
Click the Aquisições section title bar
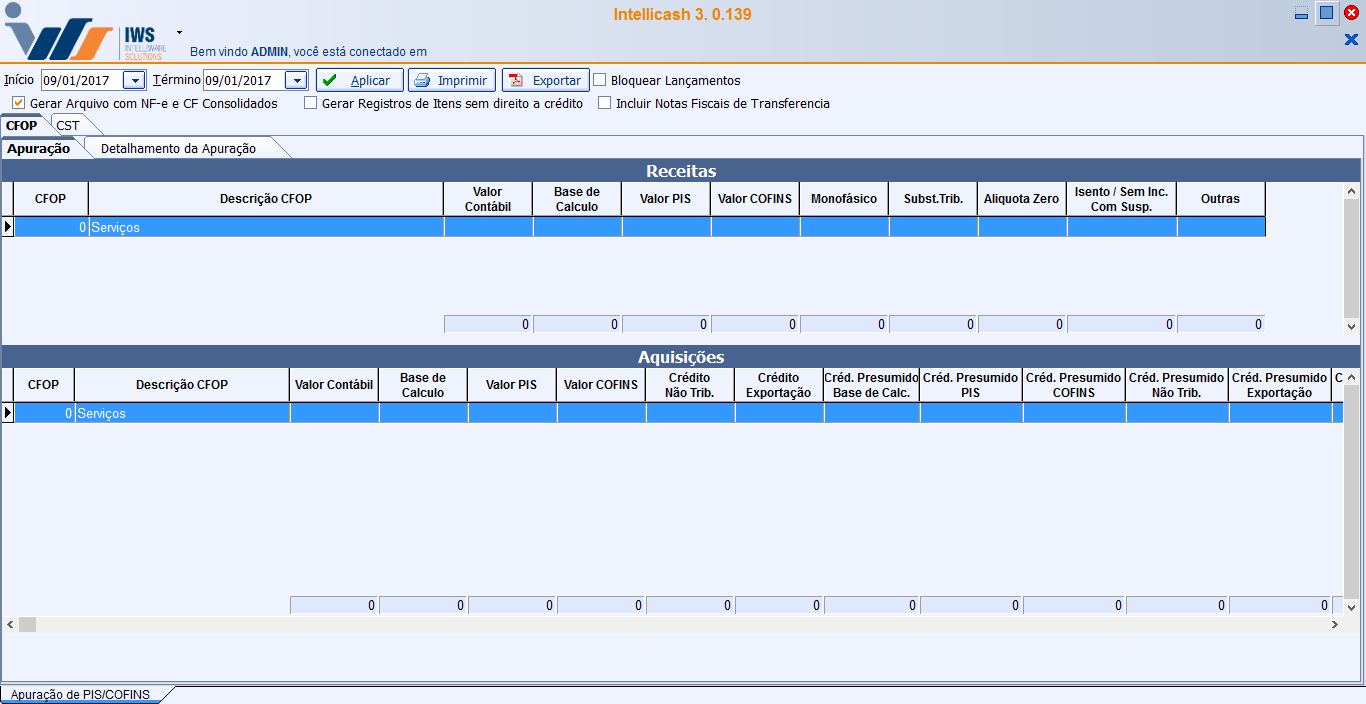point(681,357)
